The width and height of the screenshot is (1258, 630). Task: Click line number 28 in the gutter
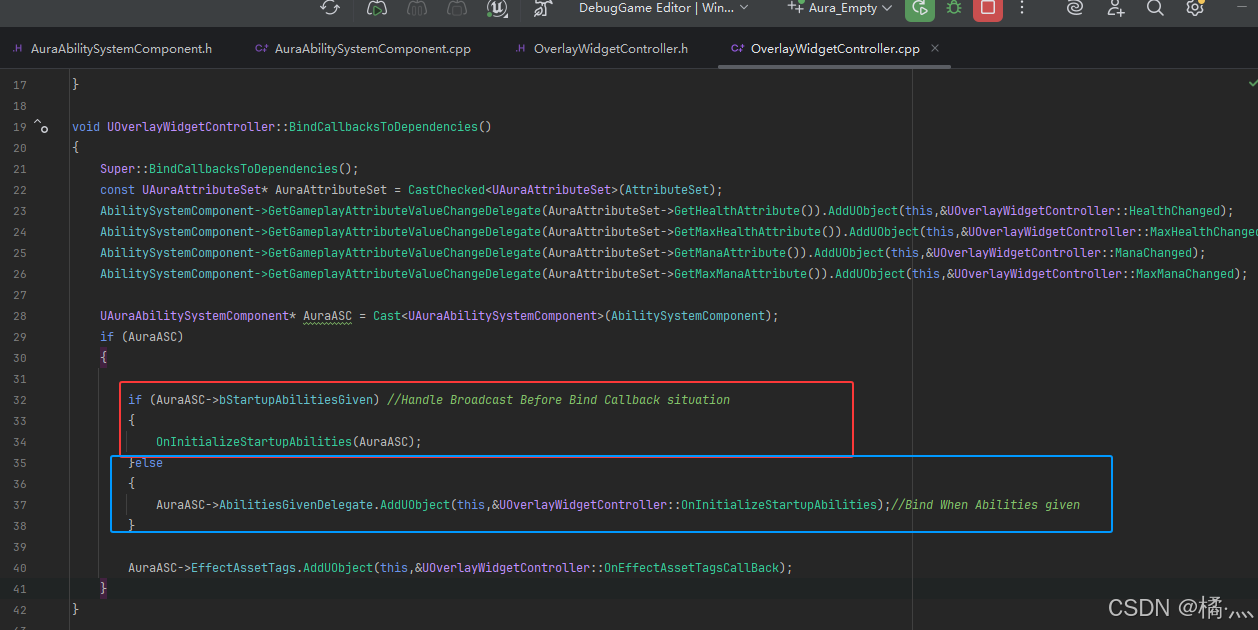coord(19,316)
